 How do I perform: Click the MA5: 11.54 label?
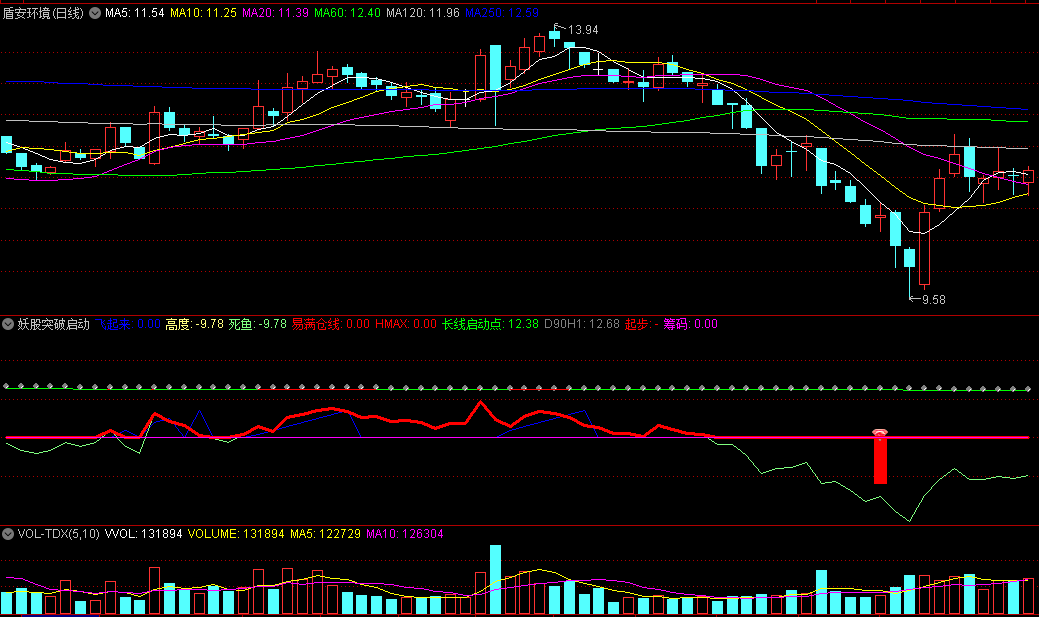(135, 13)
